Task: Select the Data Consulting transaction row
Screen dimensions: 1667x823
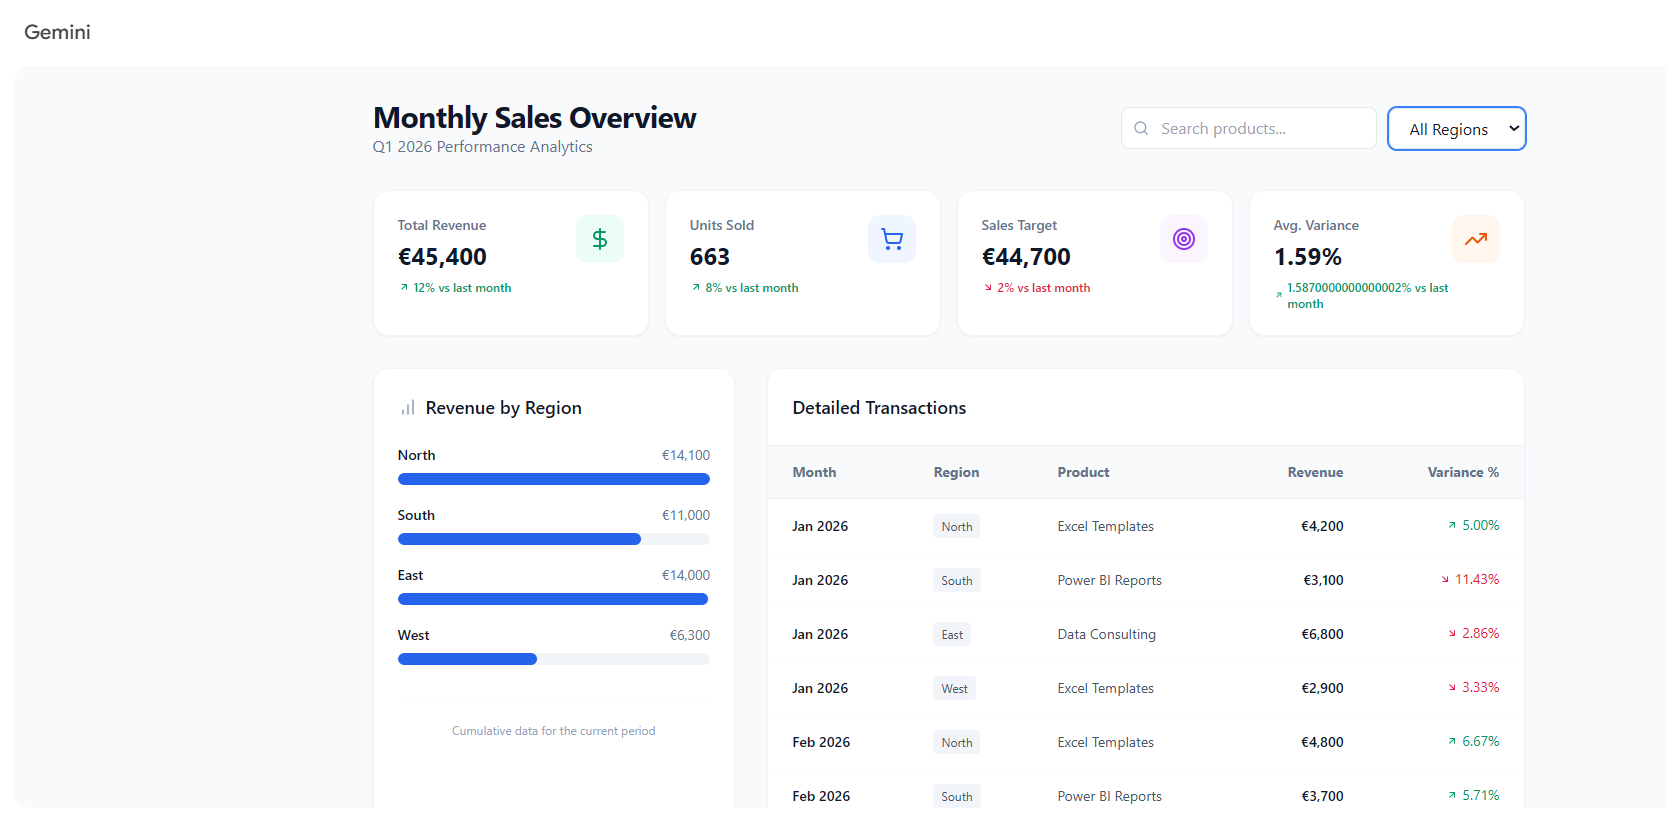Action: pyautogui.click(x=1145, y=634)
